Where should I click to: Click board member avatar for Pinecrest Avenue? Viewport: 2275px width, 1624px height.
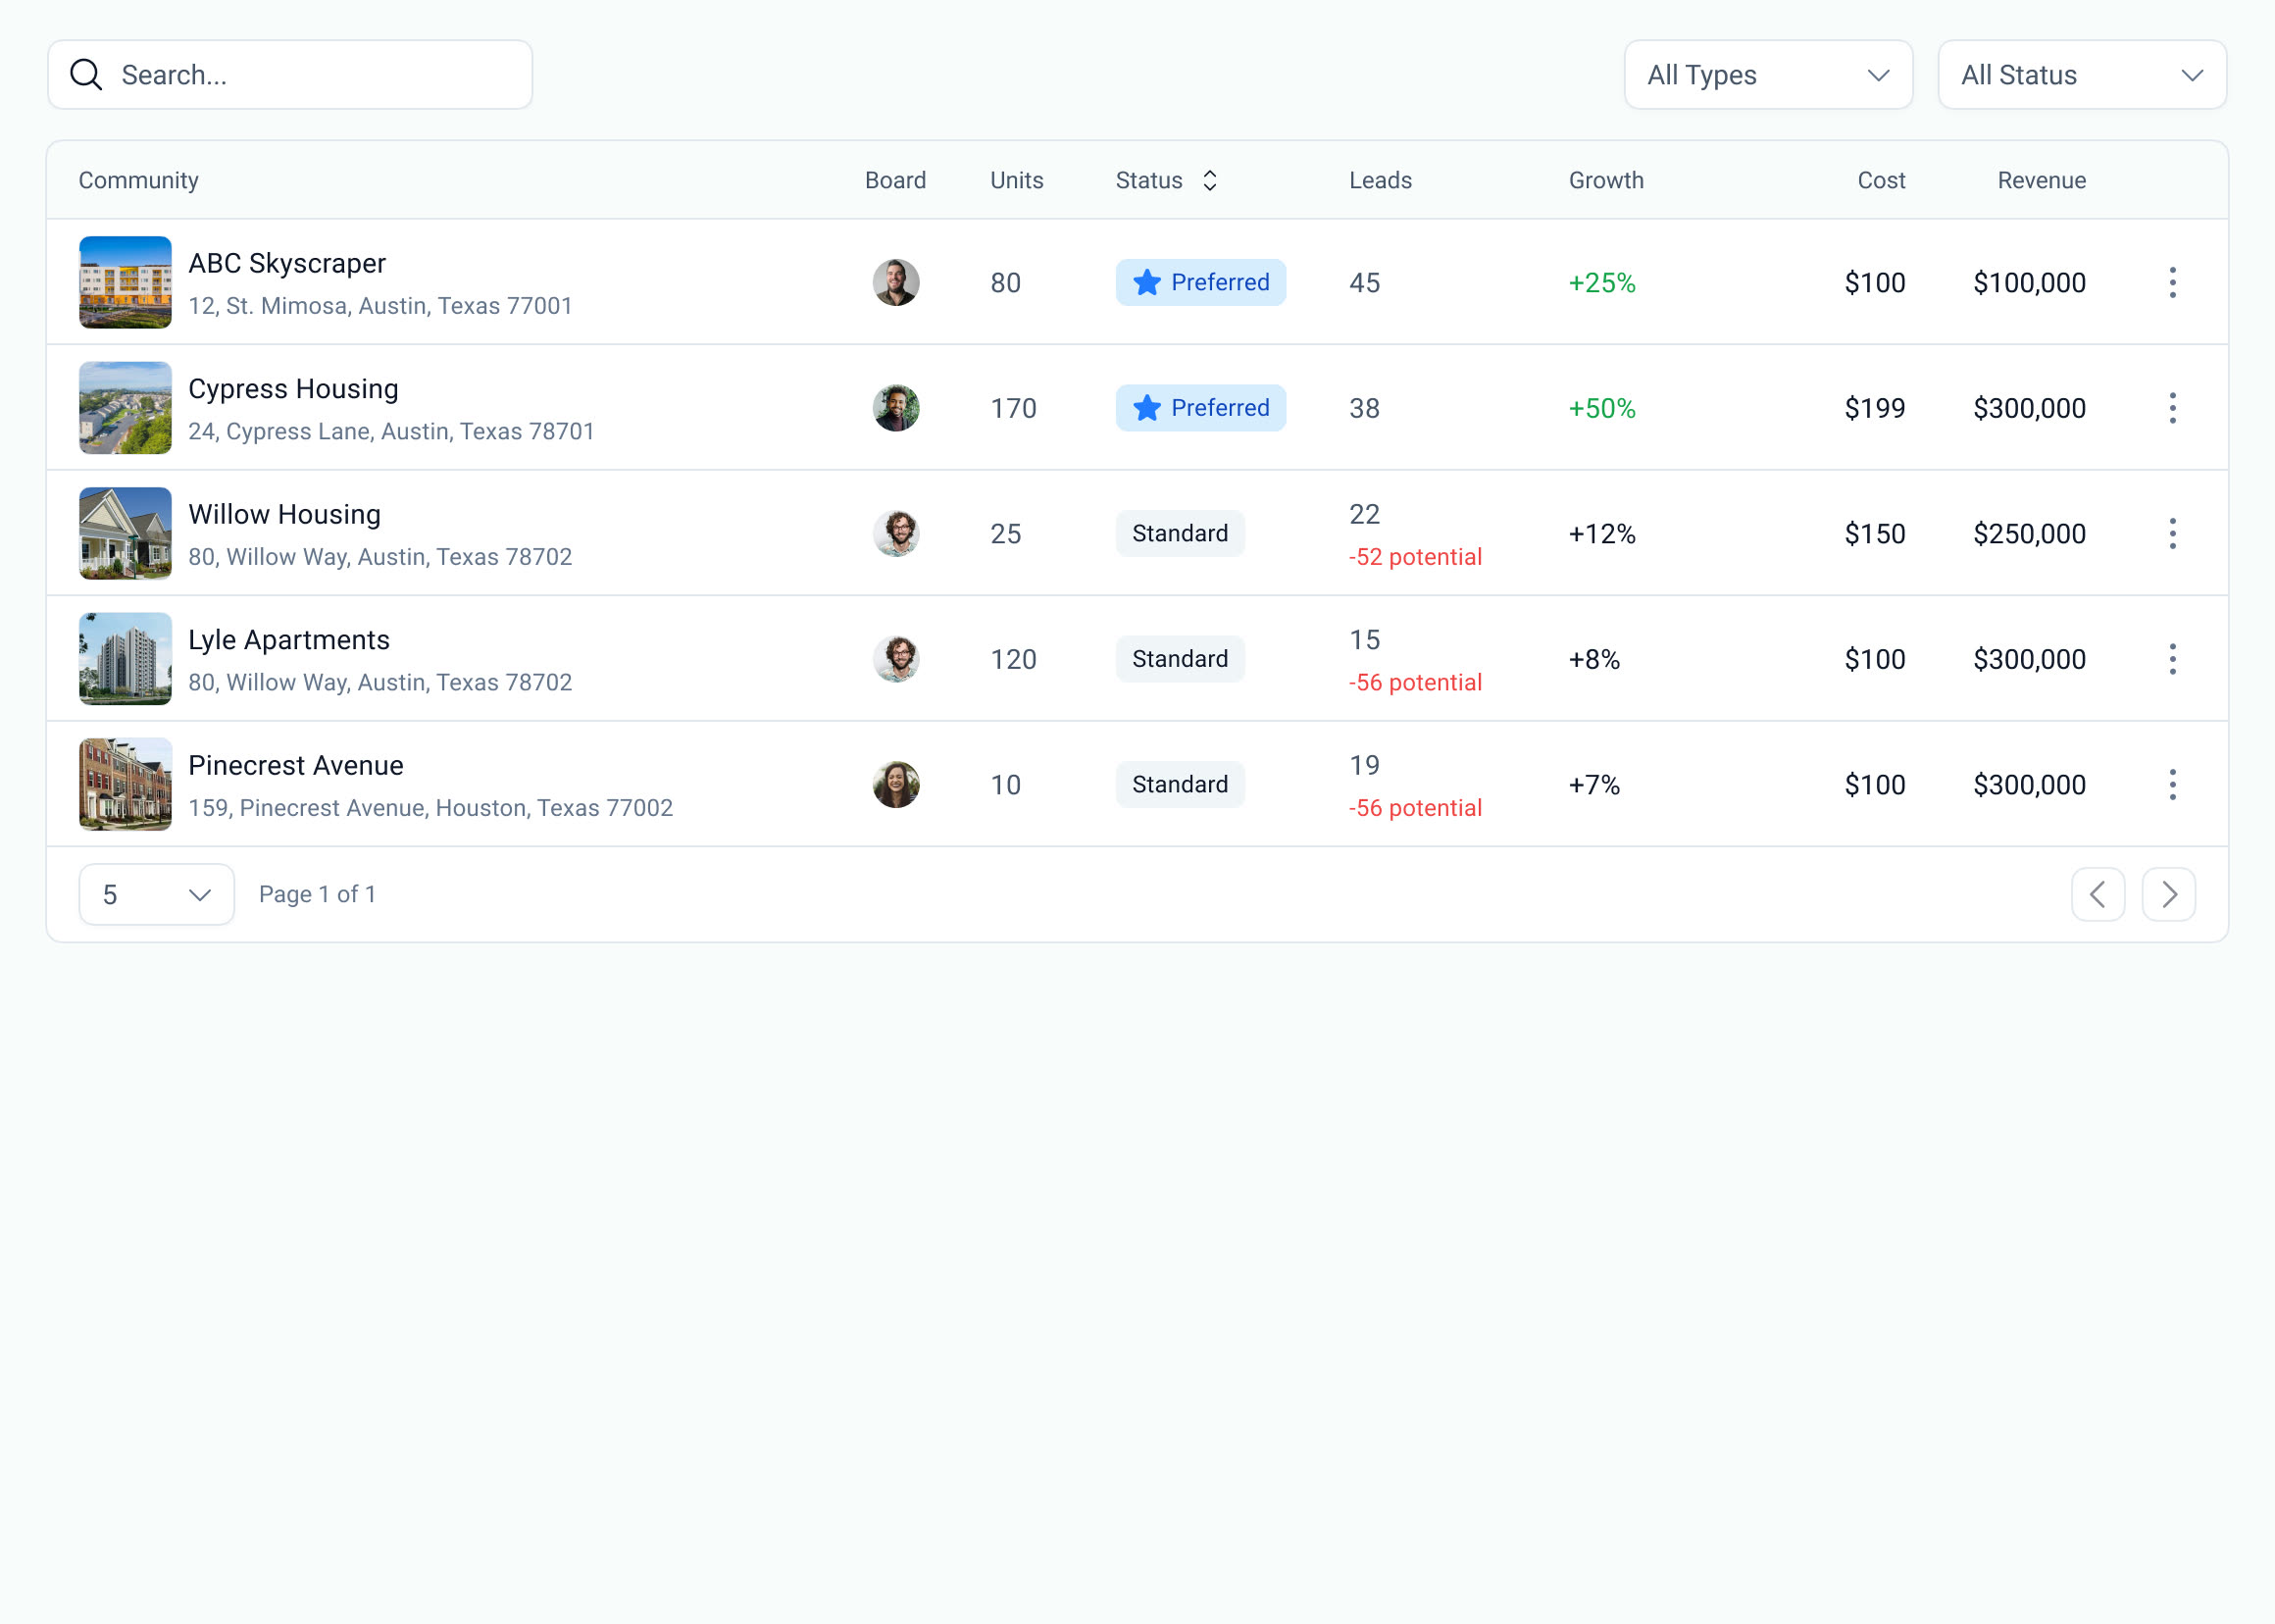click(896, 785)
